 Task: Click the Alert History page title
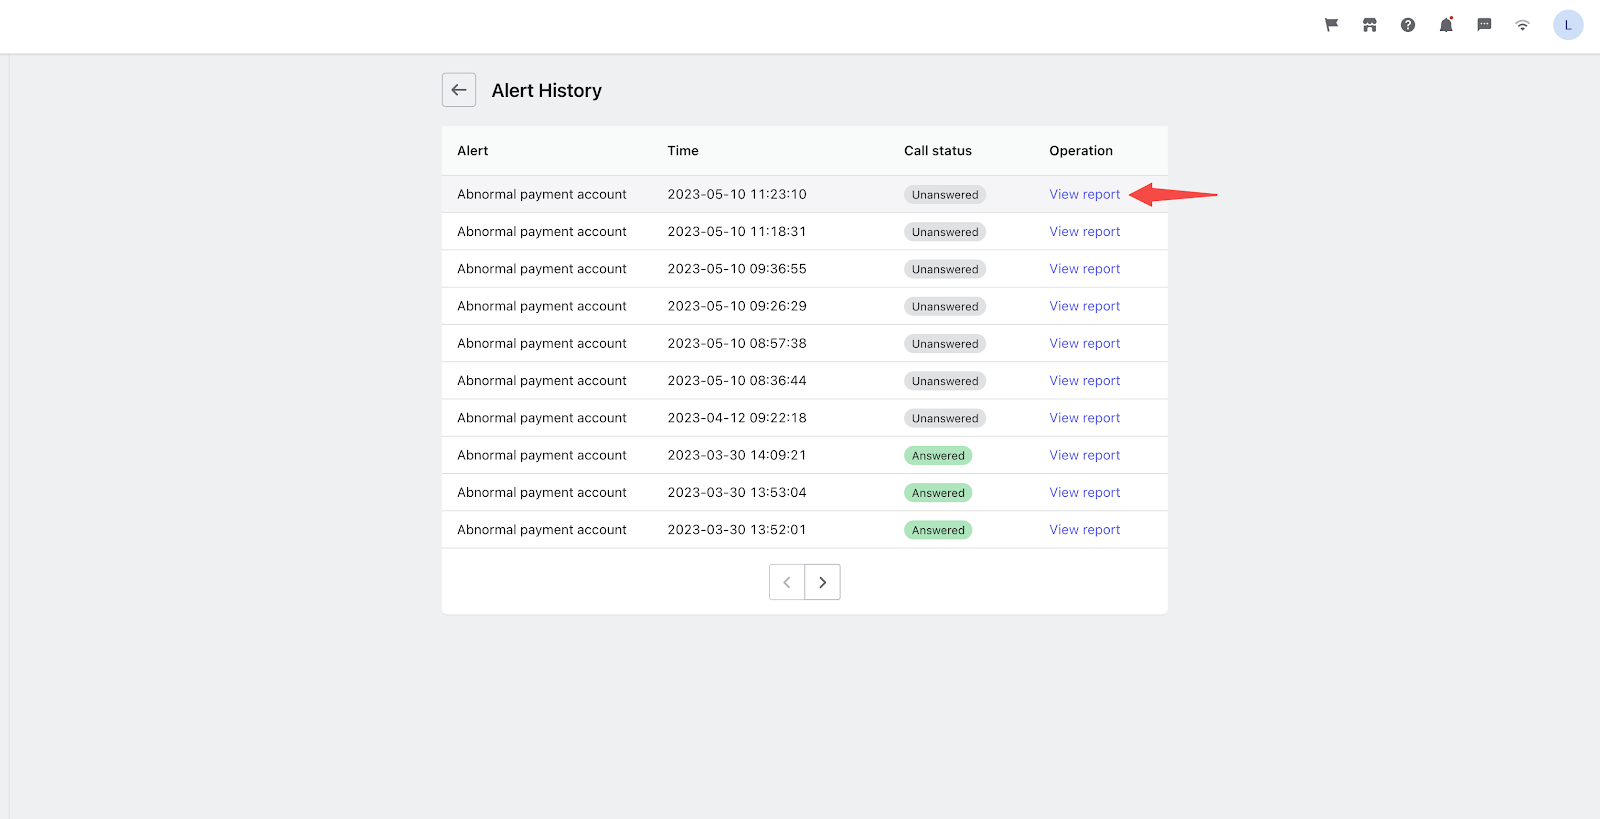pyautogui.click(x=547, y=91)
